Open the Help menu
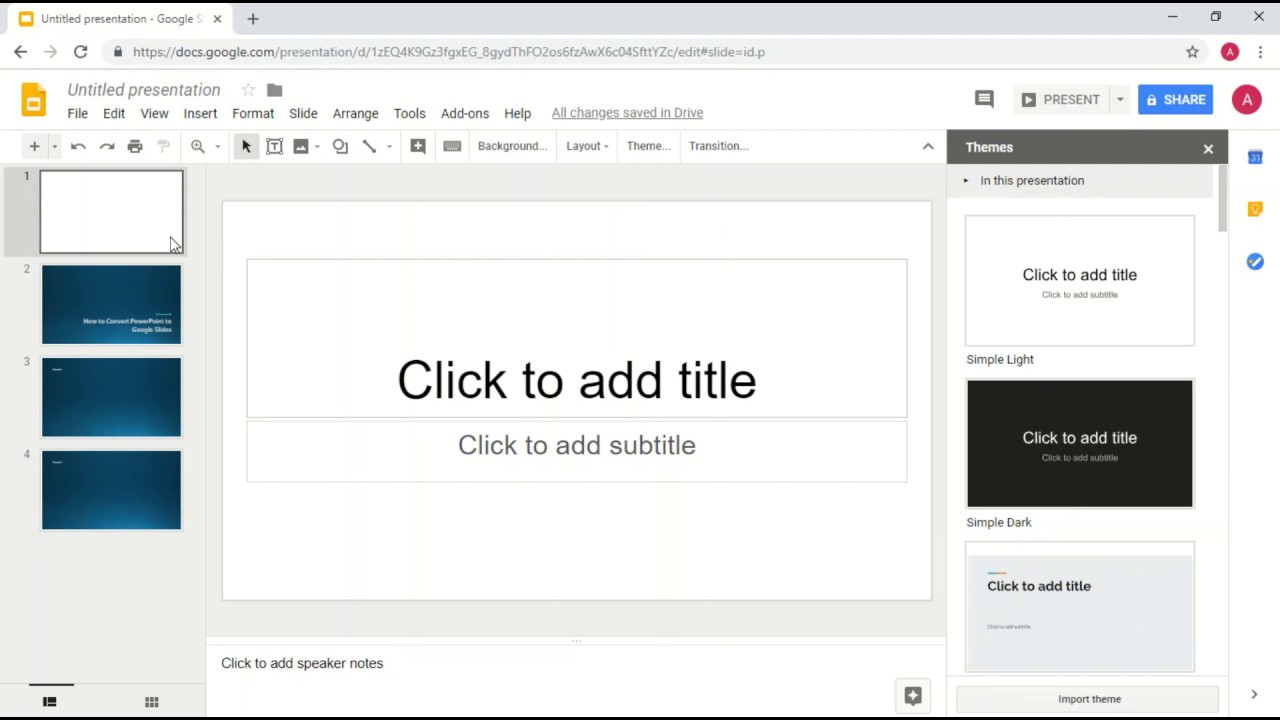The width and height of the screenshot is (1280, 720). (x=517, y=113)
